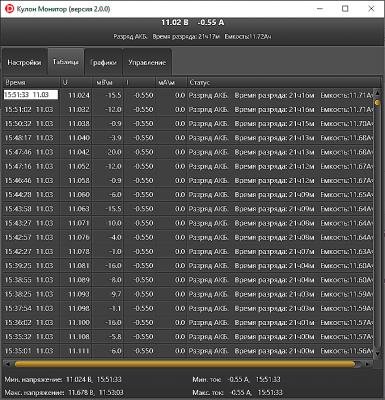Click the horizontal yellow scrollbar thumb

185,364
